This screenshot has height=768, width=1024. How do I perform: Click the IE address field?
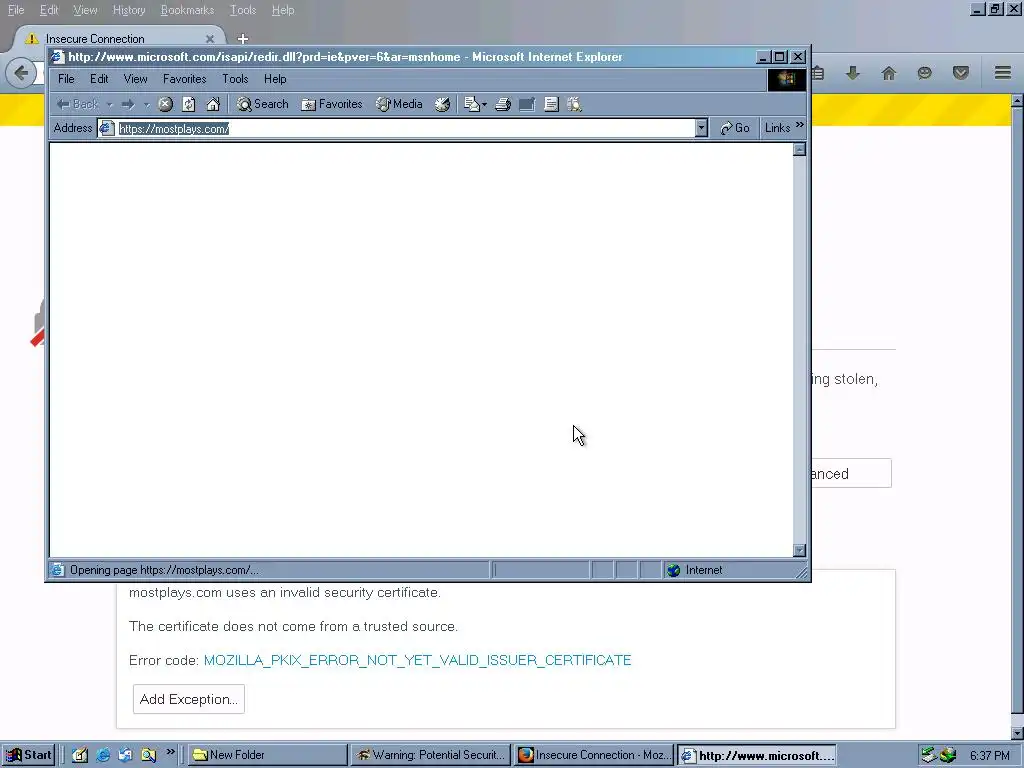pos(402,128)
